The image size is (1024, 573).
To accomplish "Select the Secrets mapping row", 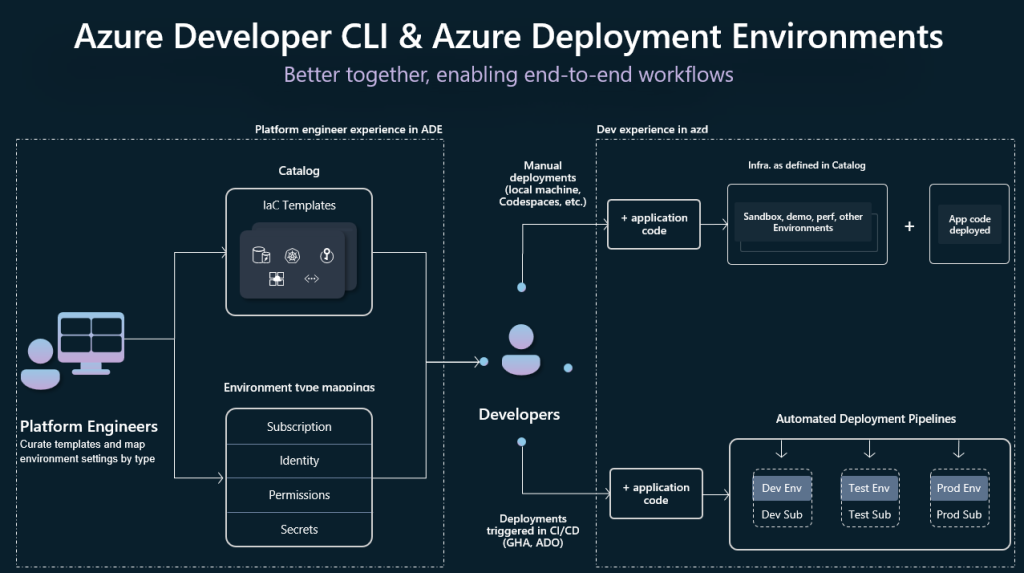I will point(299,529).
